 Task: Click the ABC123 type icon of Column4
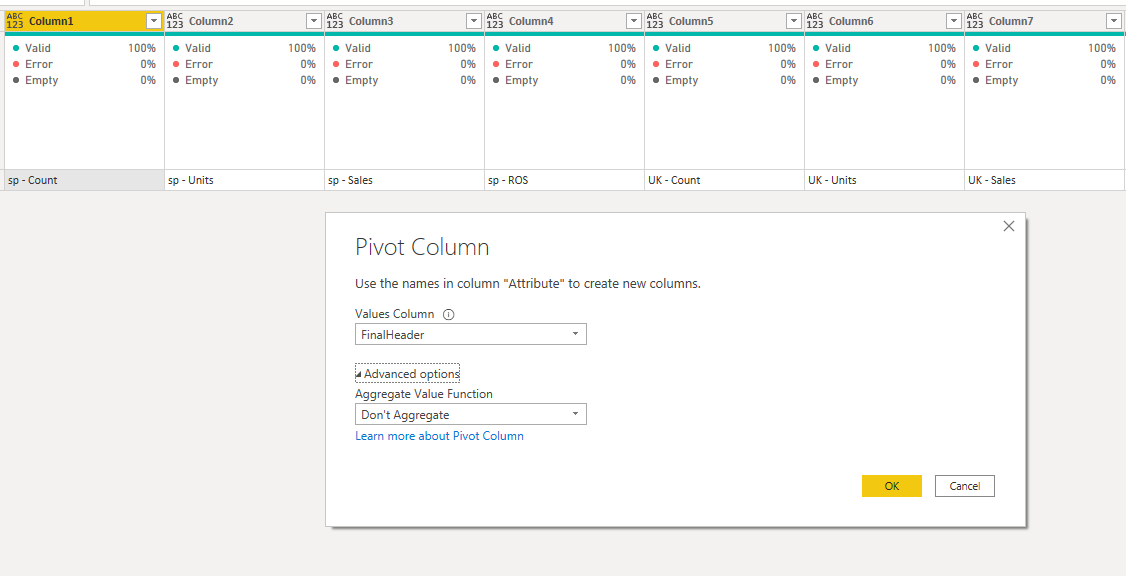coord(495,21)
